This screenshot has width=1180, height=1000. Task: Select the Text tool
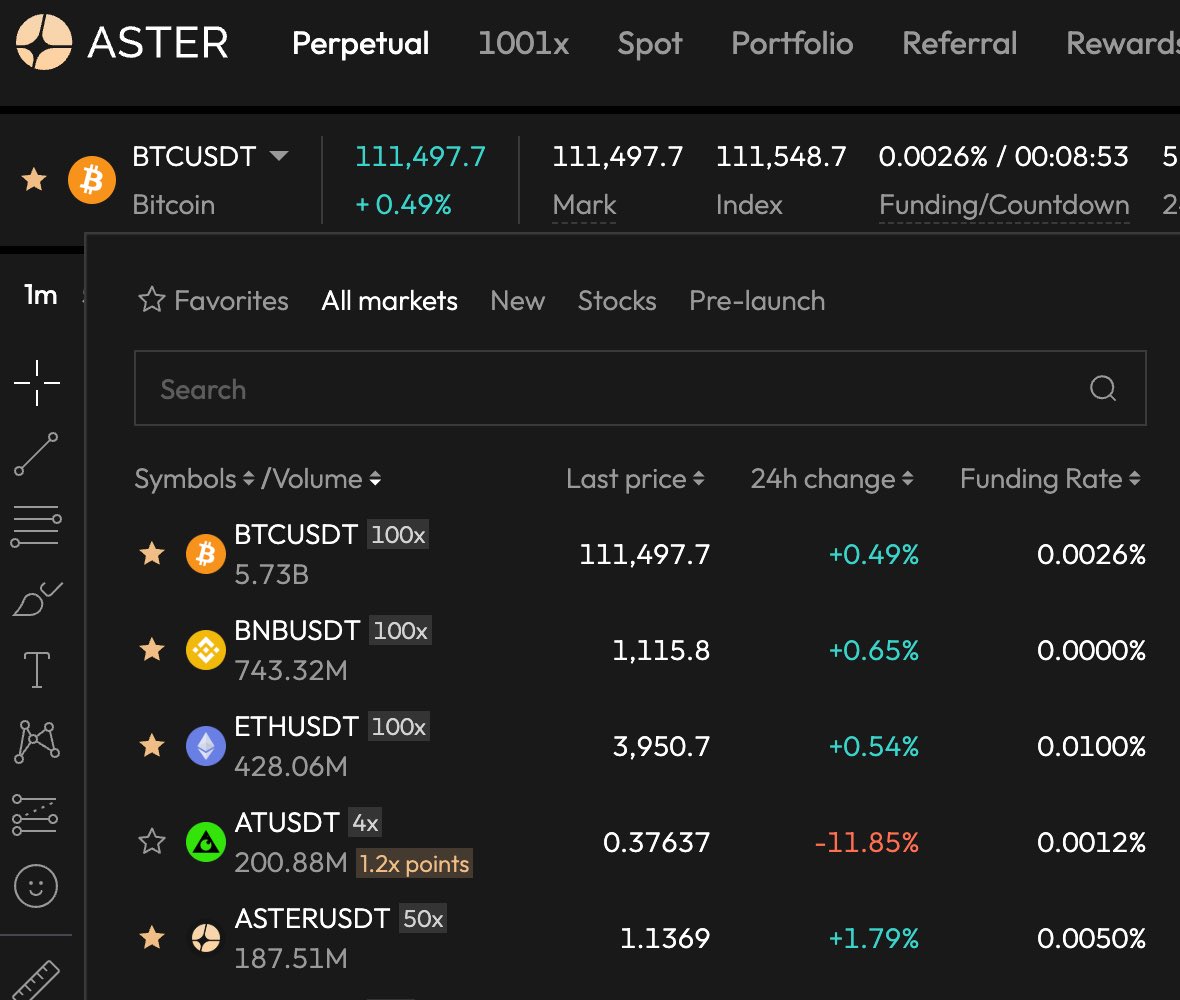36,670
